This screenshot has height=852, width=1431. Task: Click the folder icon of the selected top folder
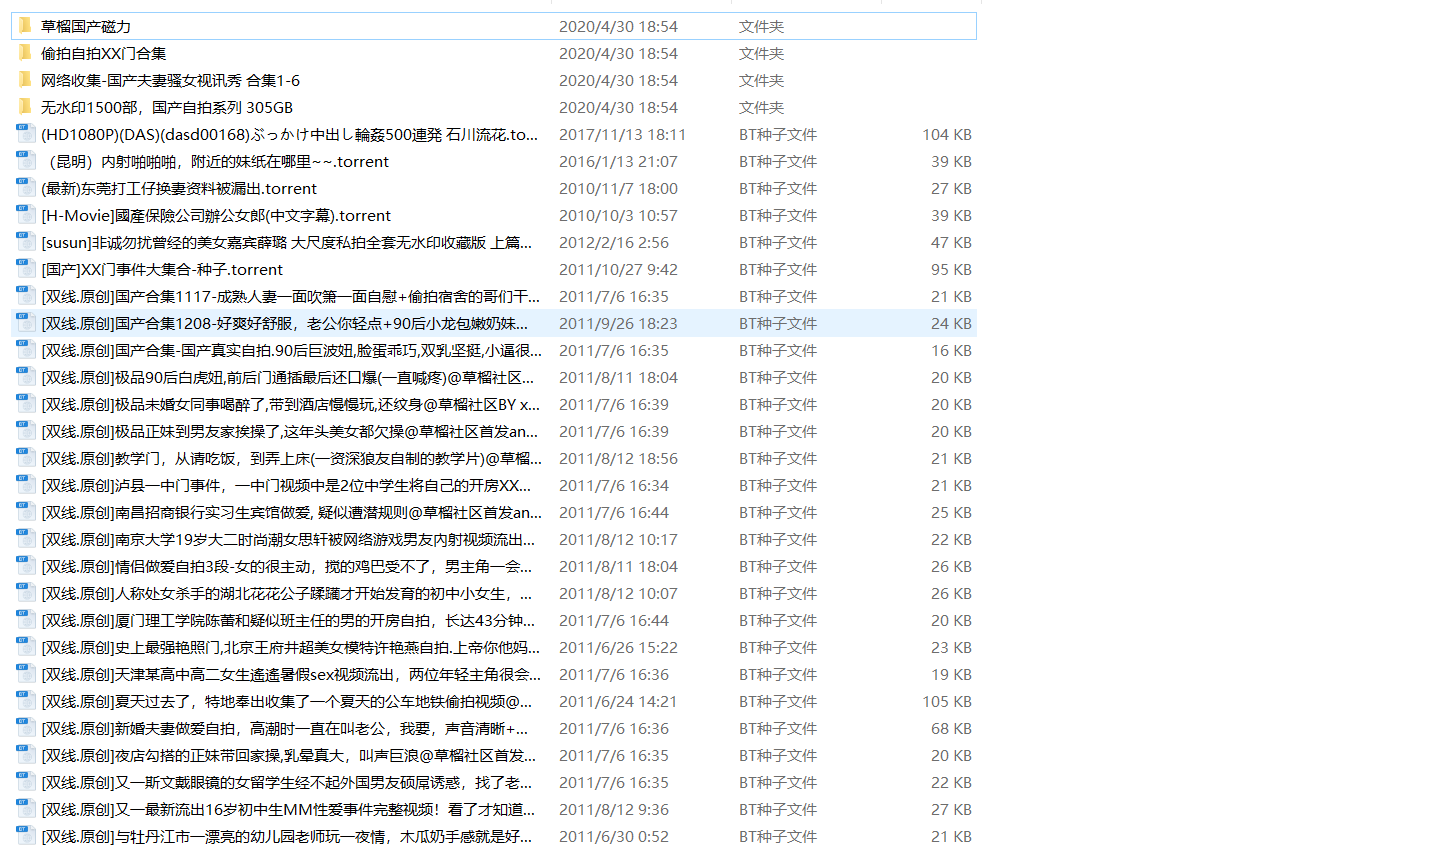coord(26,25)
